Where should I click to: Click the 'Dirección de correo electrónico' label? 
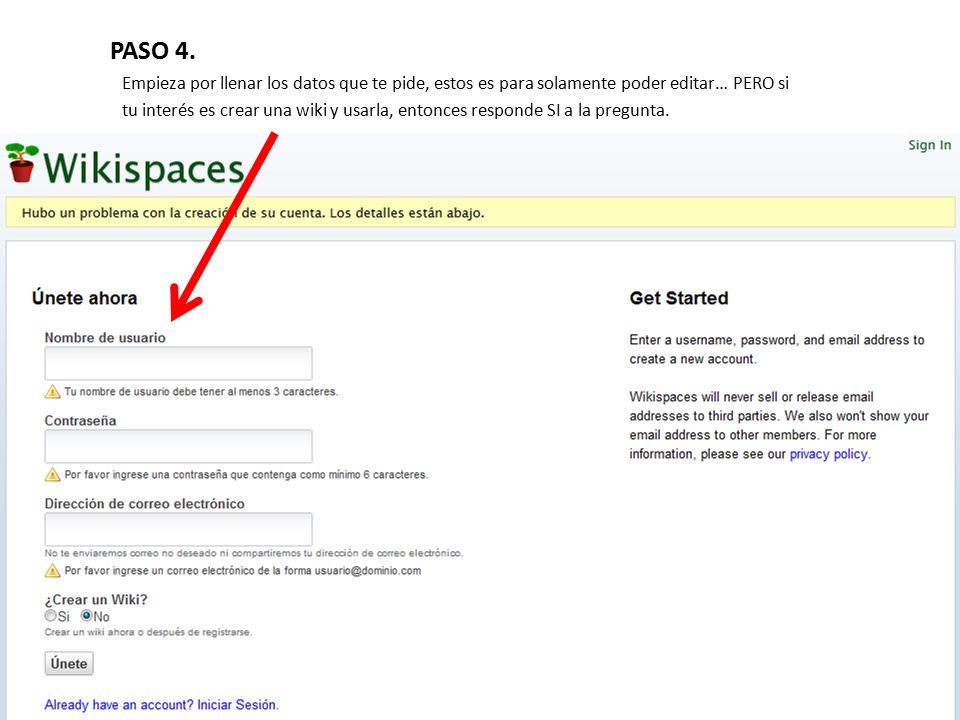(x=144, y=504)
